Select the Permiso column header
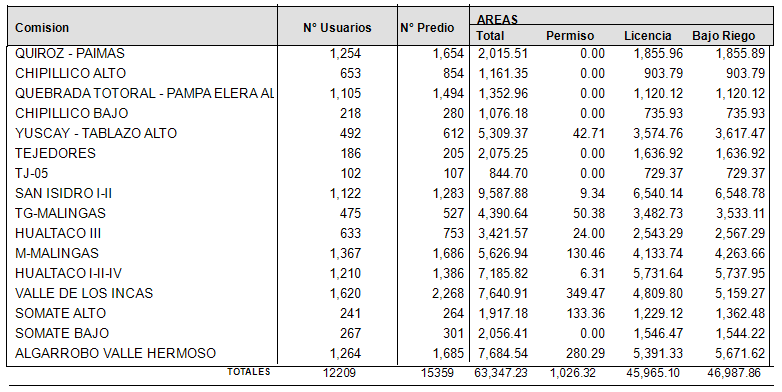The image size is (782, 392). [570, 36]
